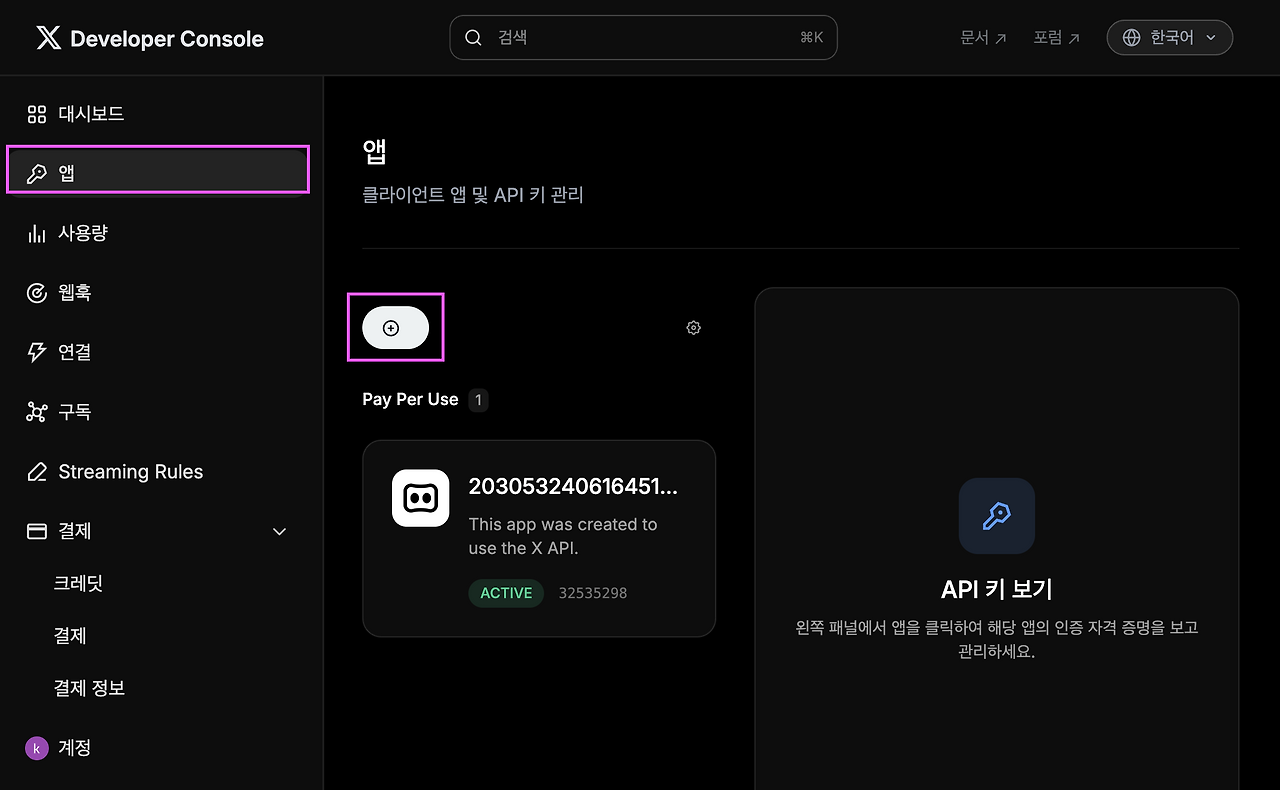The image size is (1280, 790).
Task: Open app settings with the gear icon
Action: pos(694,328)
